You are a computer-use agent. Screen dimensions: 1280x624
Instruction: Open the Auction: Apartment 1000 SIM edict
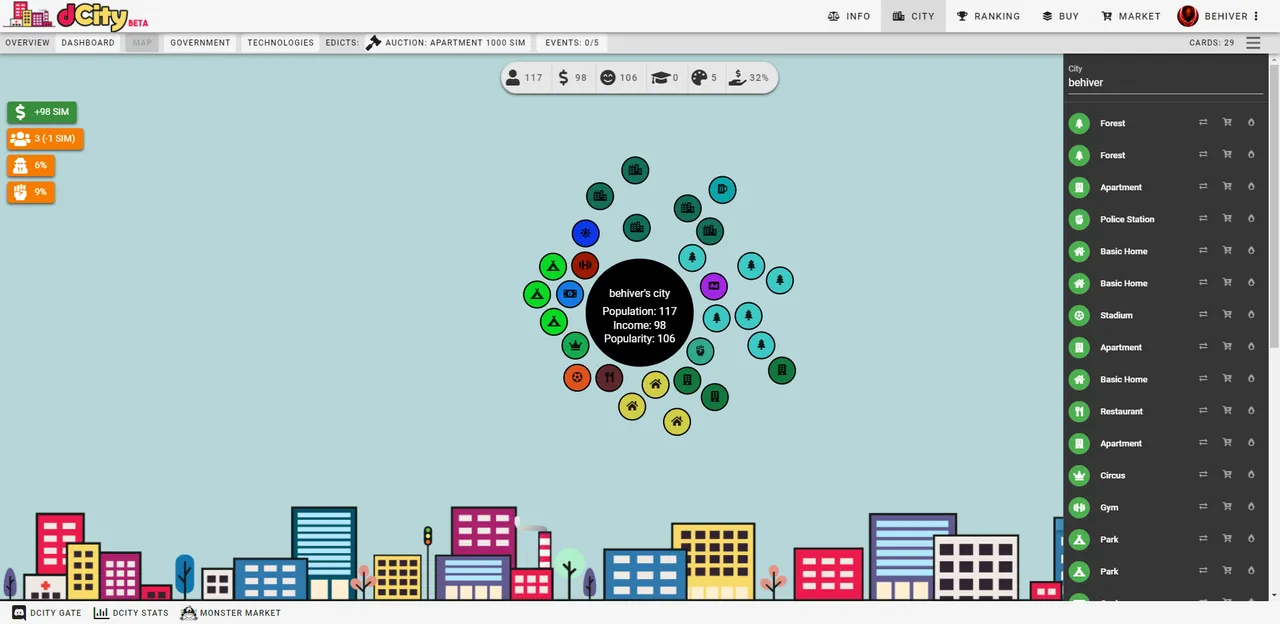pyautogui.click(x=446, y=43)
